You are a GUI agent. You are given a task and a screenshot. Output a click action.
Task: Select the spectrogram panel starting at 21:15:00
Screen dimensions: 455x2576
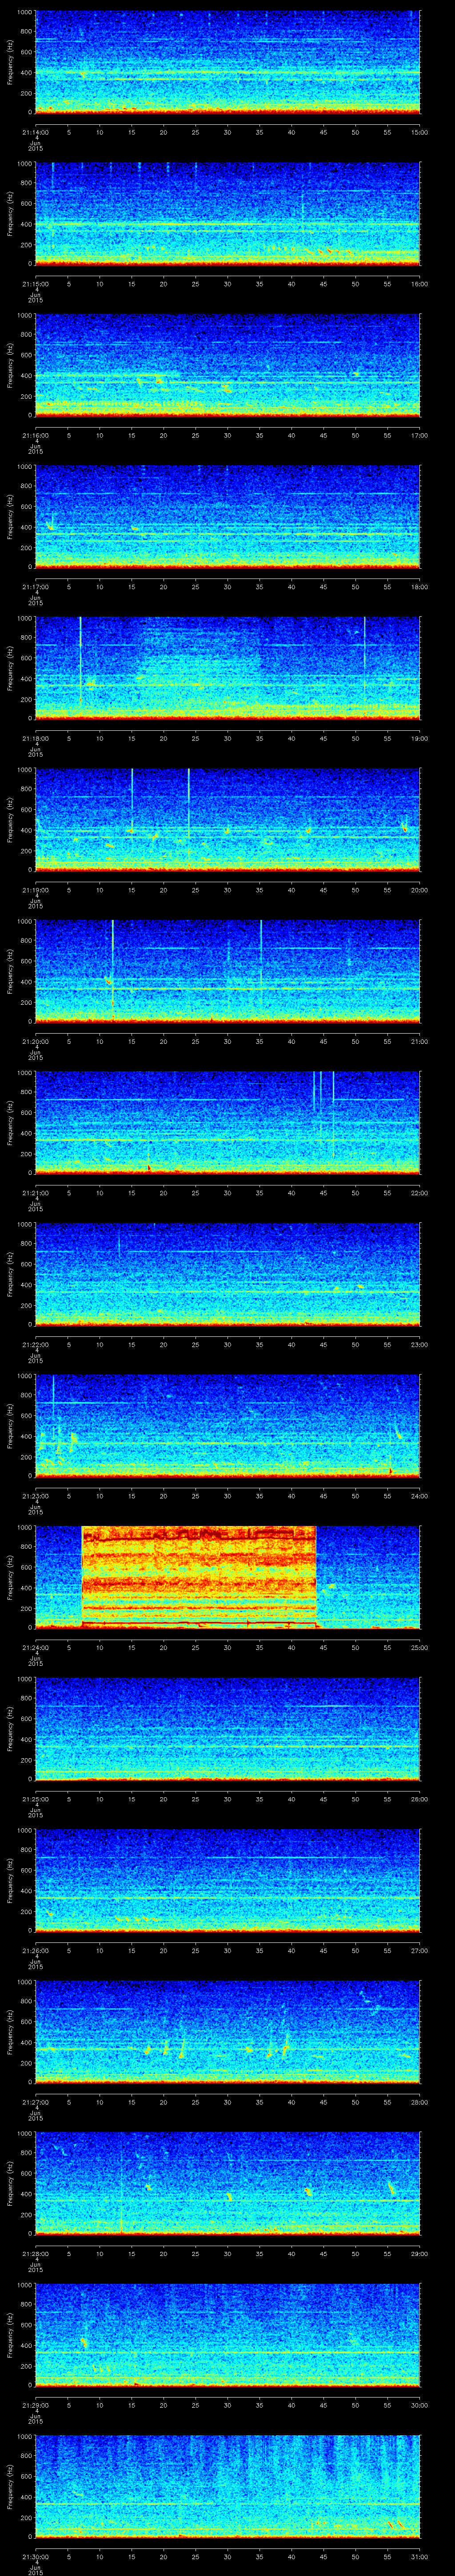coord(228,213)
